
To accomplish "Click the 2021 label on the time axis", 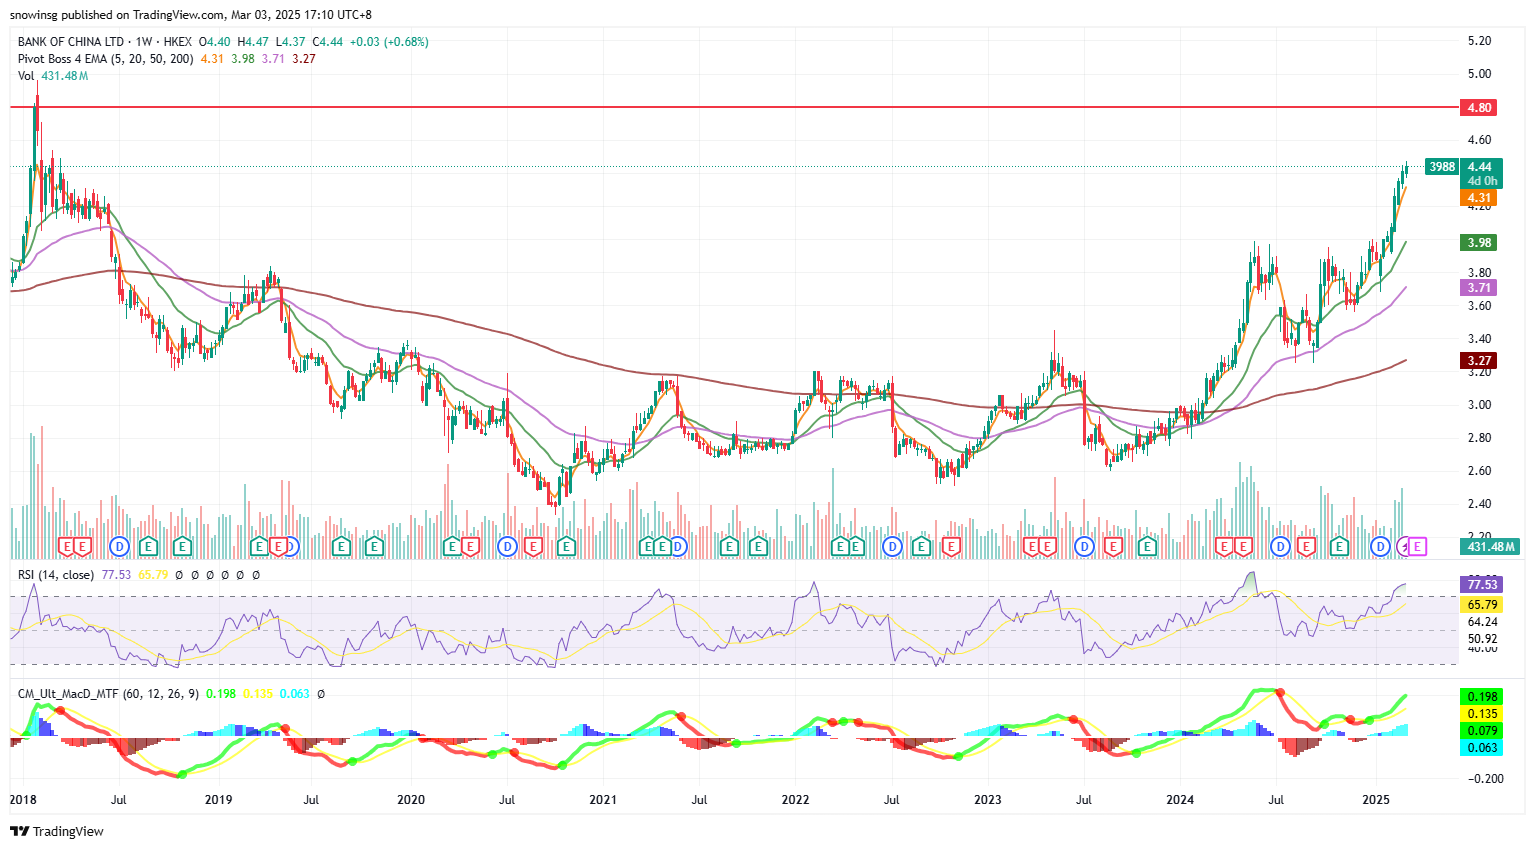I will (603, 800).
